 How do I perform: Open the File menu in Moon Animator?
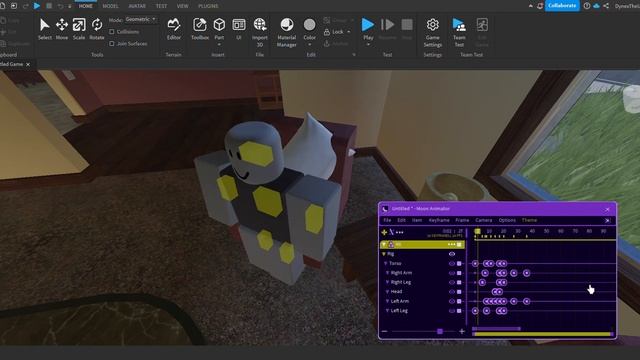(x=387, y=220)
